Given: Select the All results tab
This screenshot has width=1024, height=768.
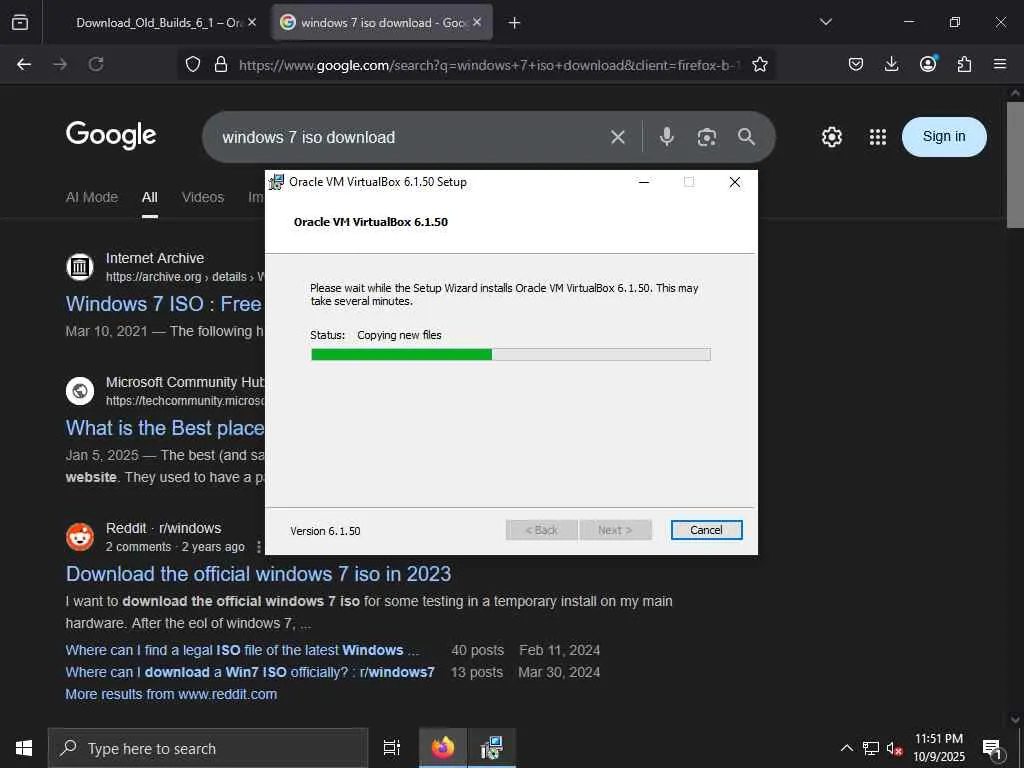Looking at the screenshot, I should click(x=150, y=197).
